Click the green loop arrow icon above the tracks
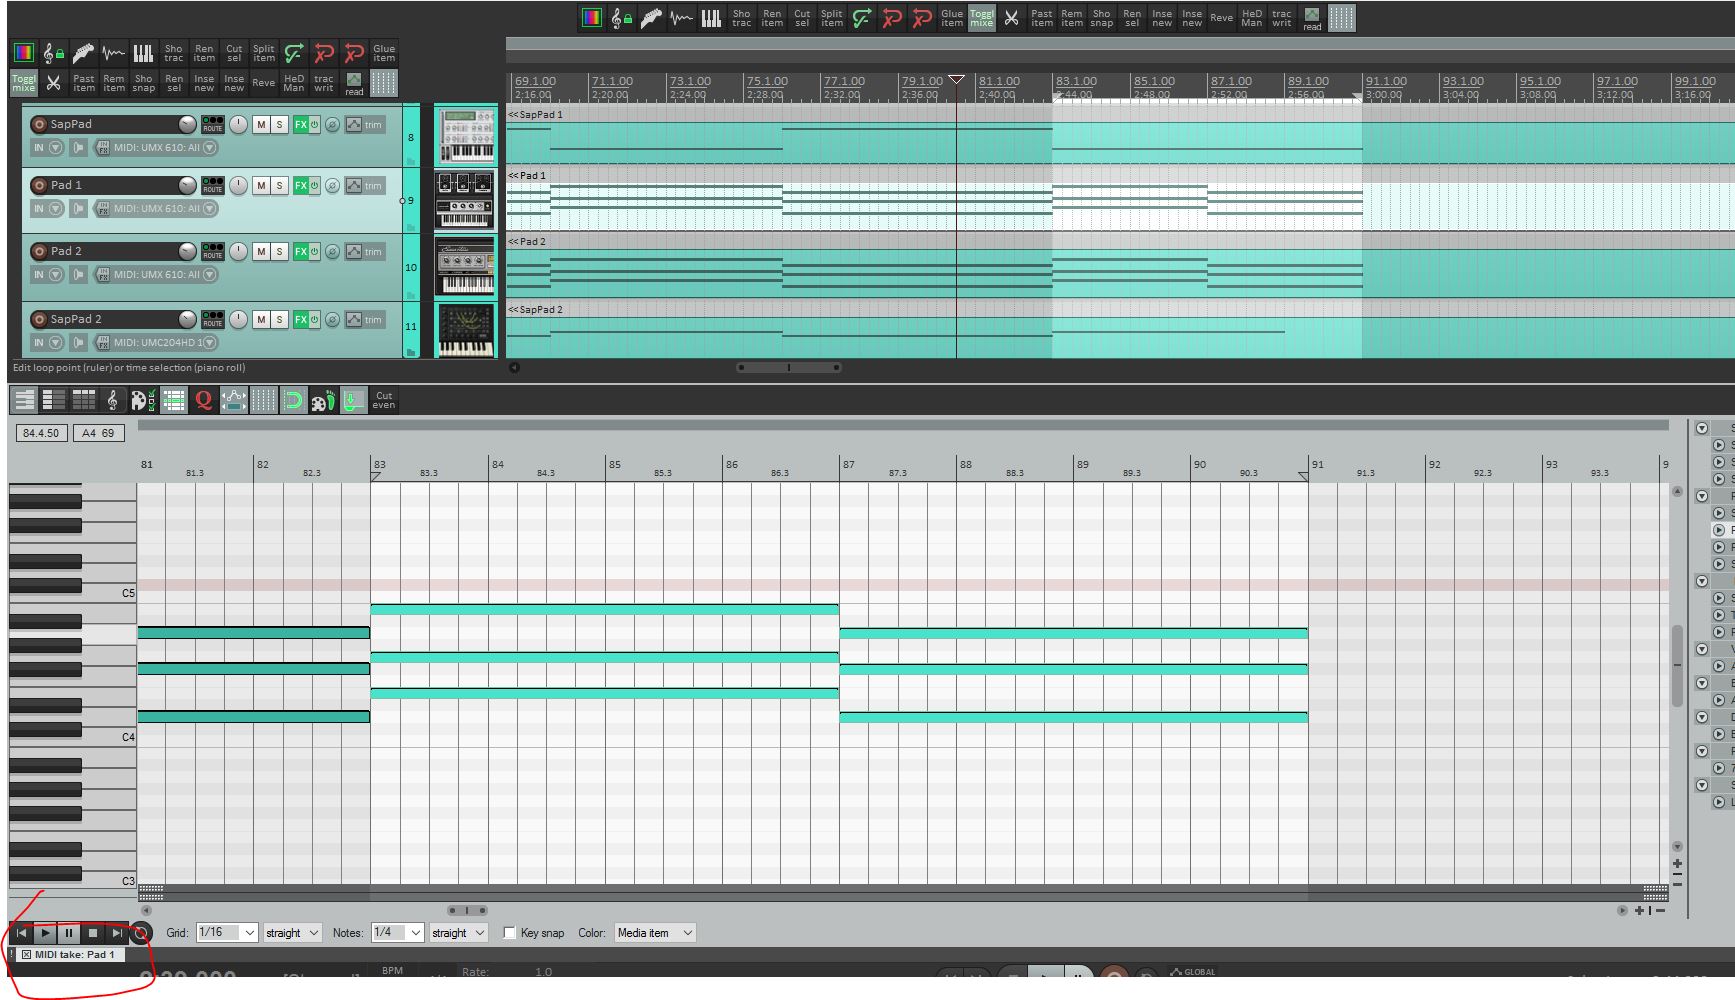The height and width of the screenshot is (1000, 1735). [294, 53]
